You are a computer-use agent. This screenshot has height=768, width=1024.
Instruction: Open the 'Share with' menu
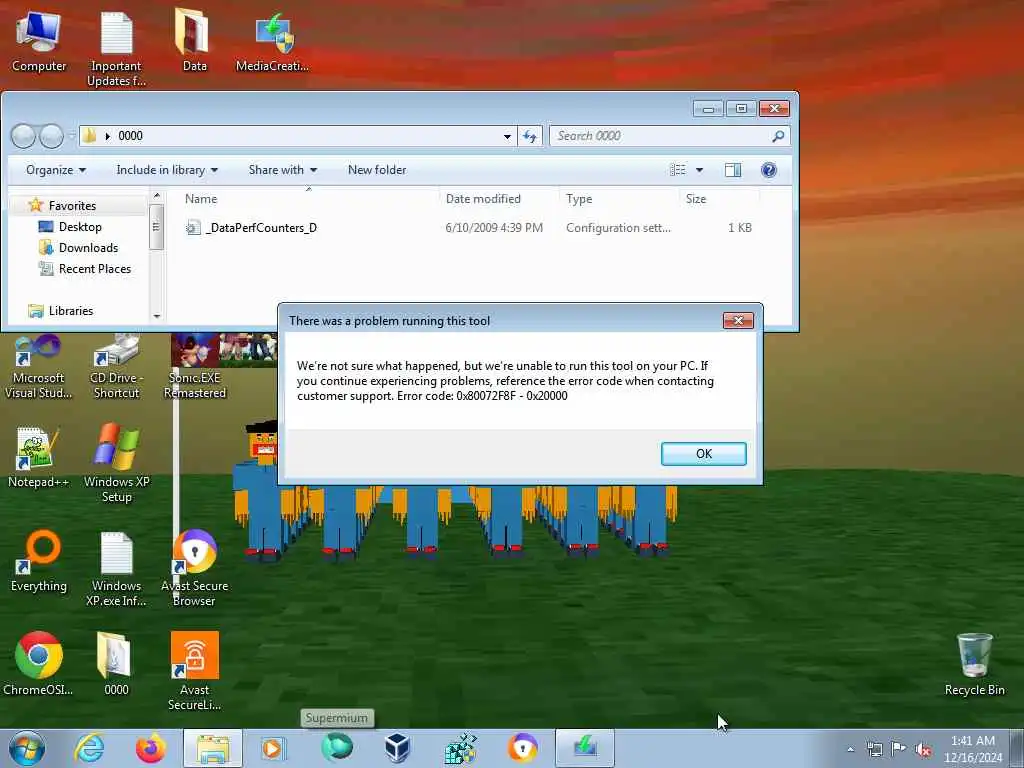tap(282, 170)
